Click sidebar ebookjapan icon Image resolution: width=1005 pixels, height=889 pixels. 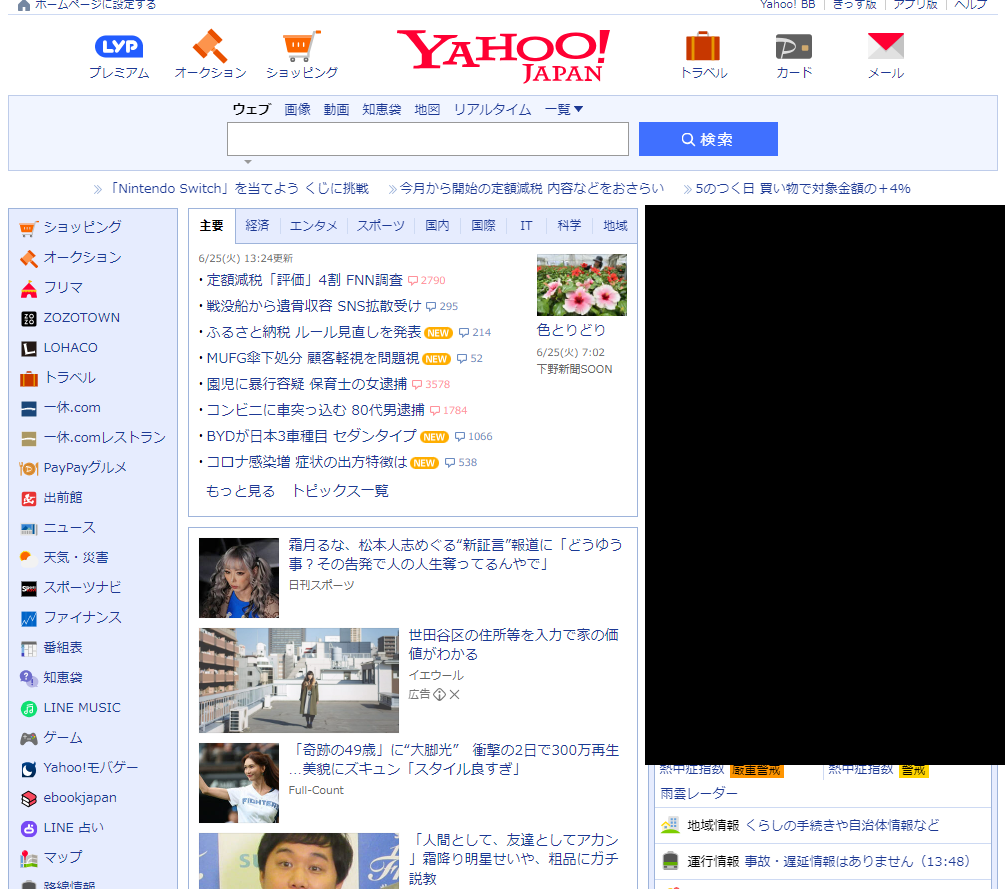pos(29,799)
